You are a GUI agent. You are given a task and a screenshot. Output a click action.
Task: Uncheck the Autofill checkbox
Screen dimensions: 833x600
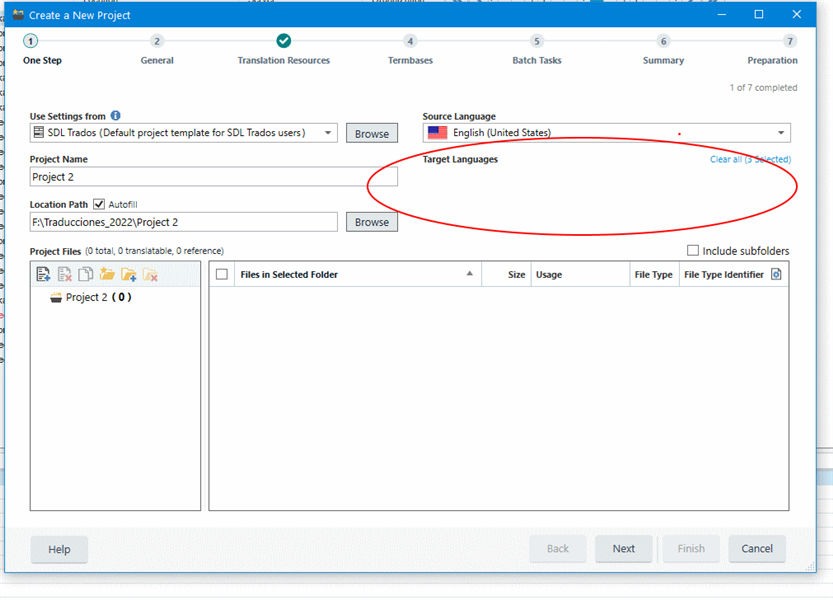click(97, 203)
